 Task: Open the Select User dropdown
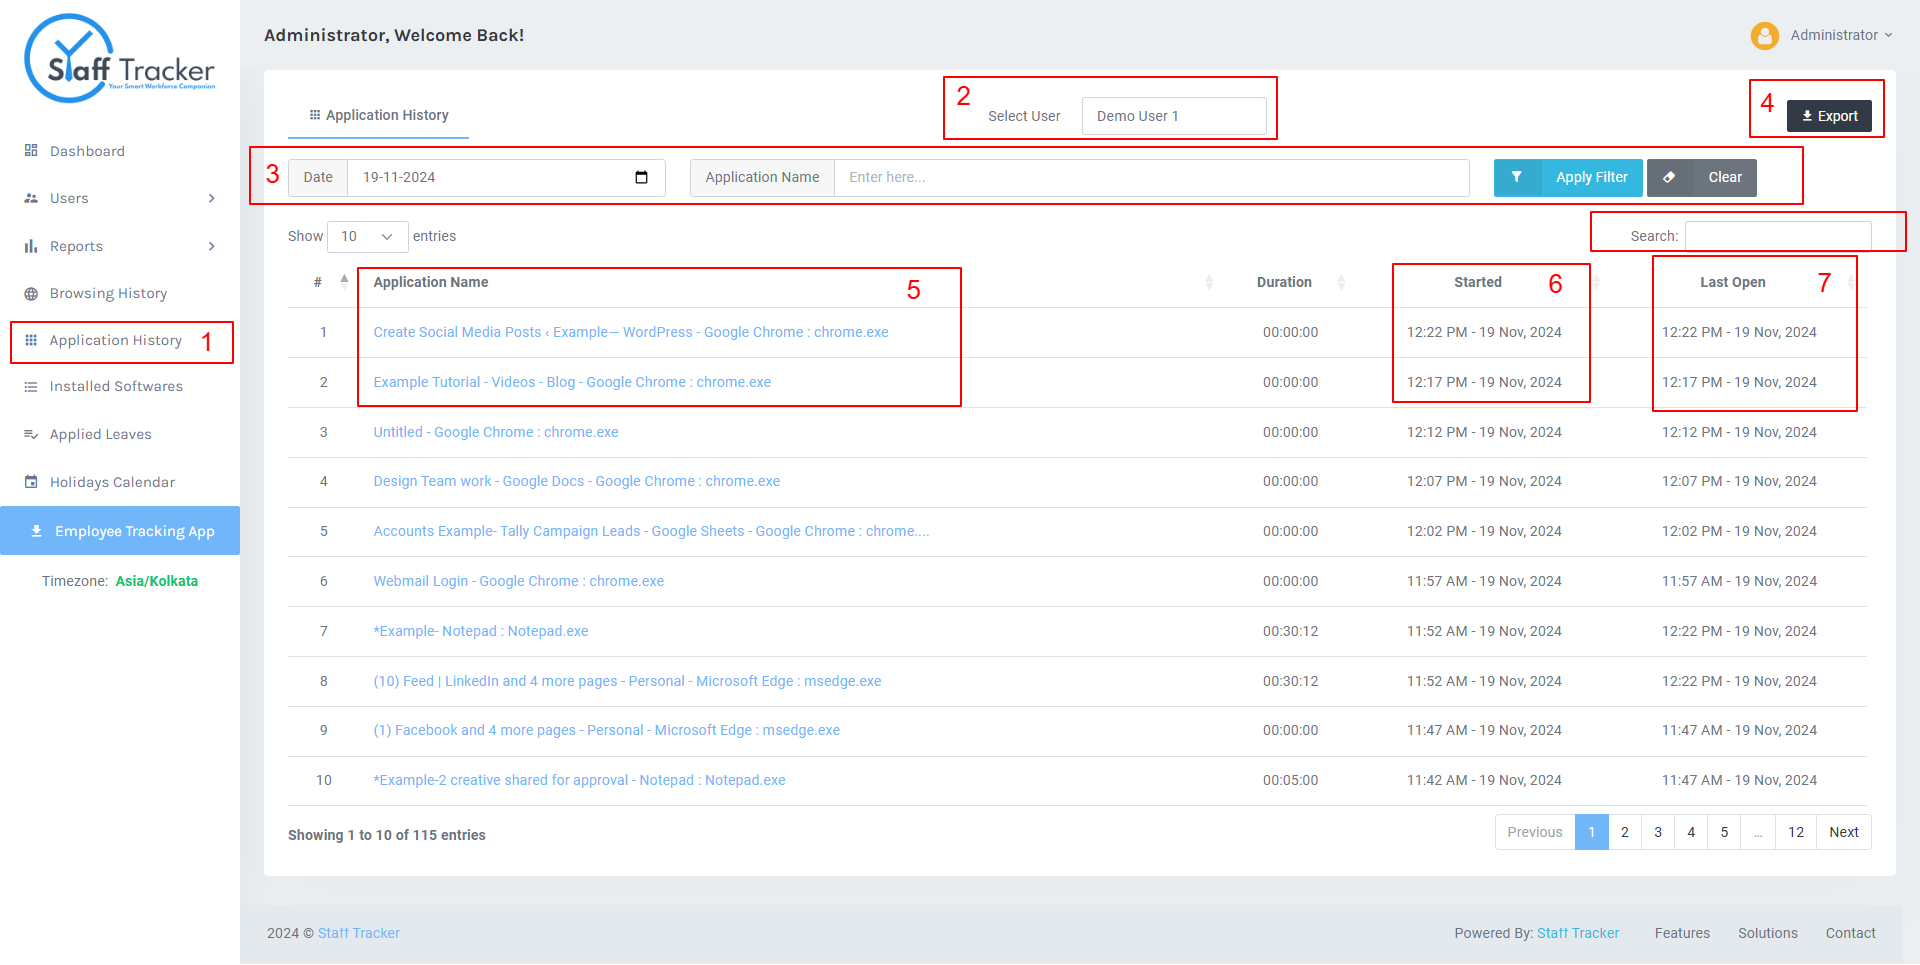click(1174, 116)
